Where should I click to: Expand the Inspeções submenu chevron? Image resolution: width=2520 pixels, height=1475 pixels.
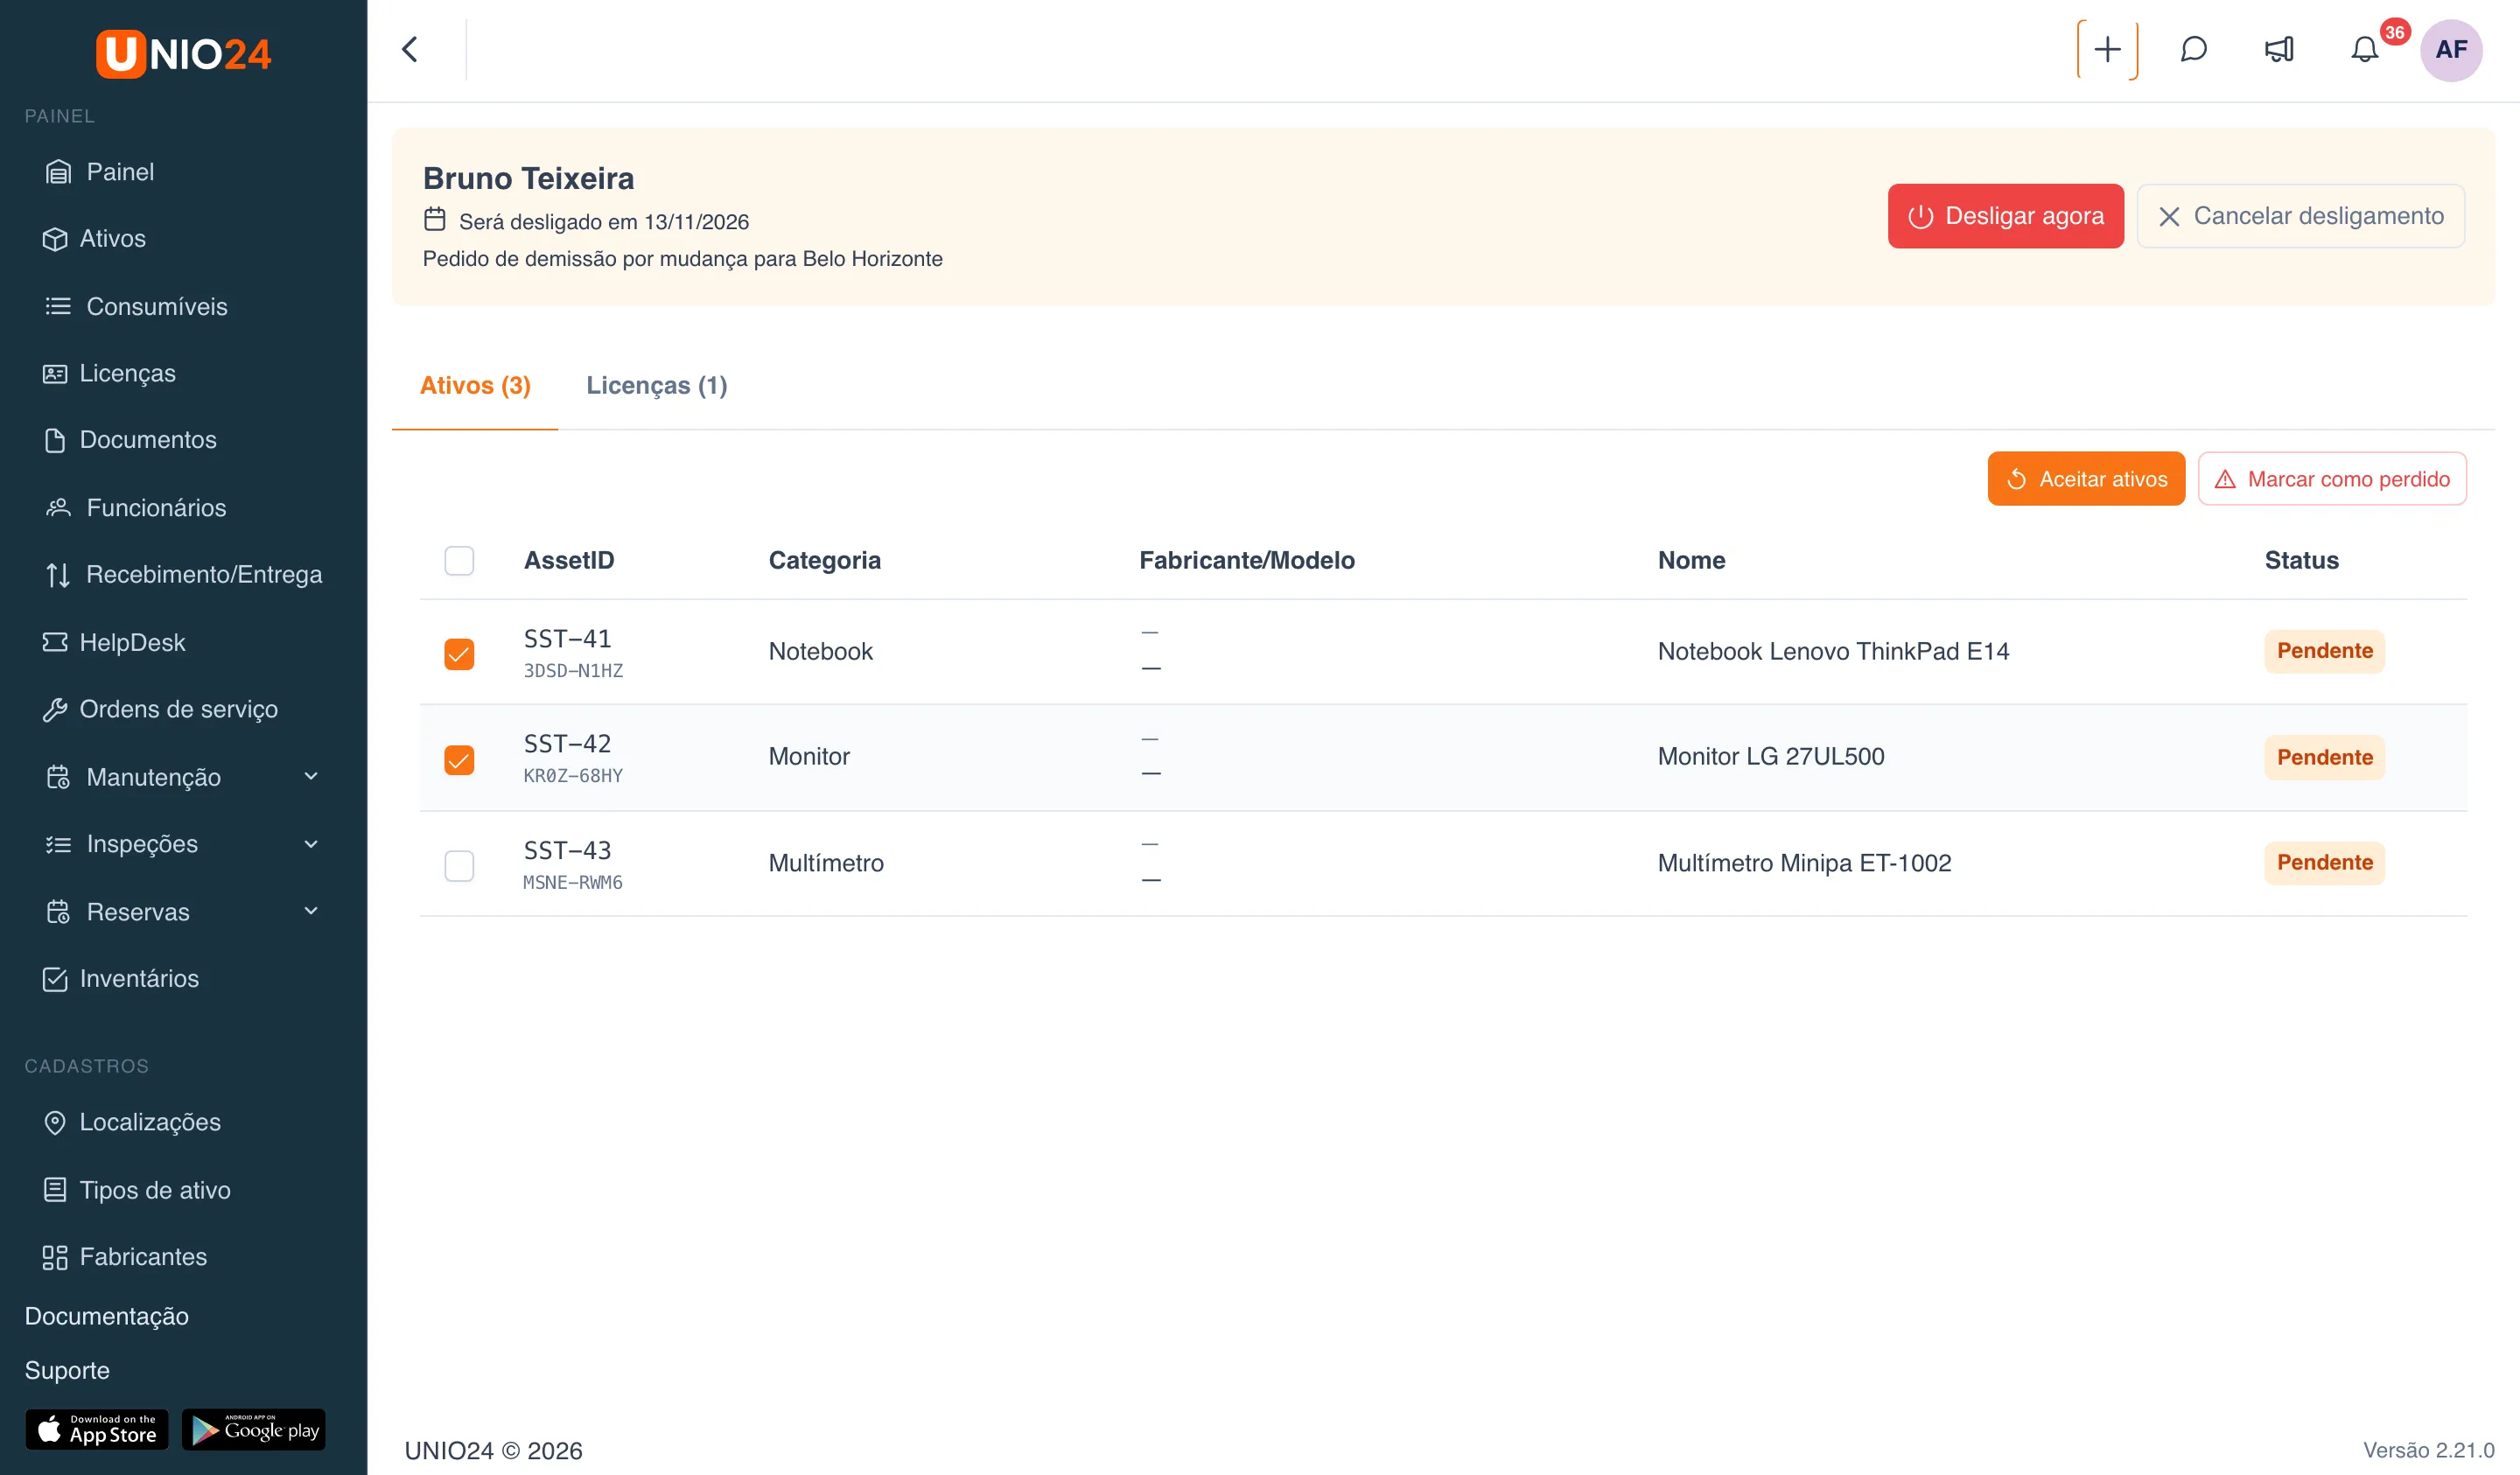click(x=311, y=844)
